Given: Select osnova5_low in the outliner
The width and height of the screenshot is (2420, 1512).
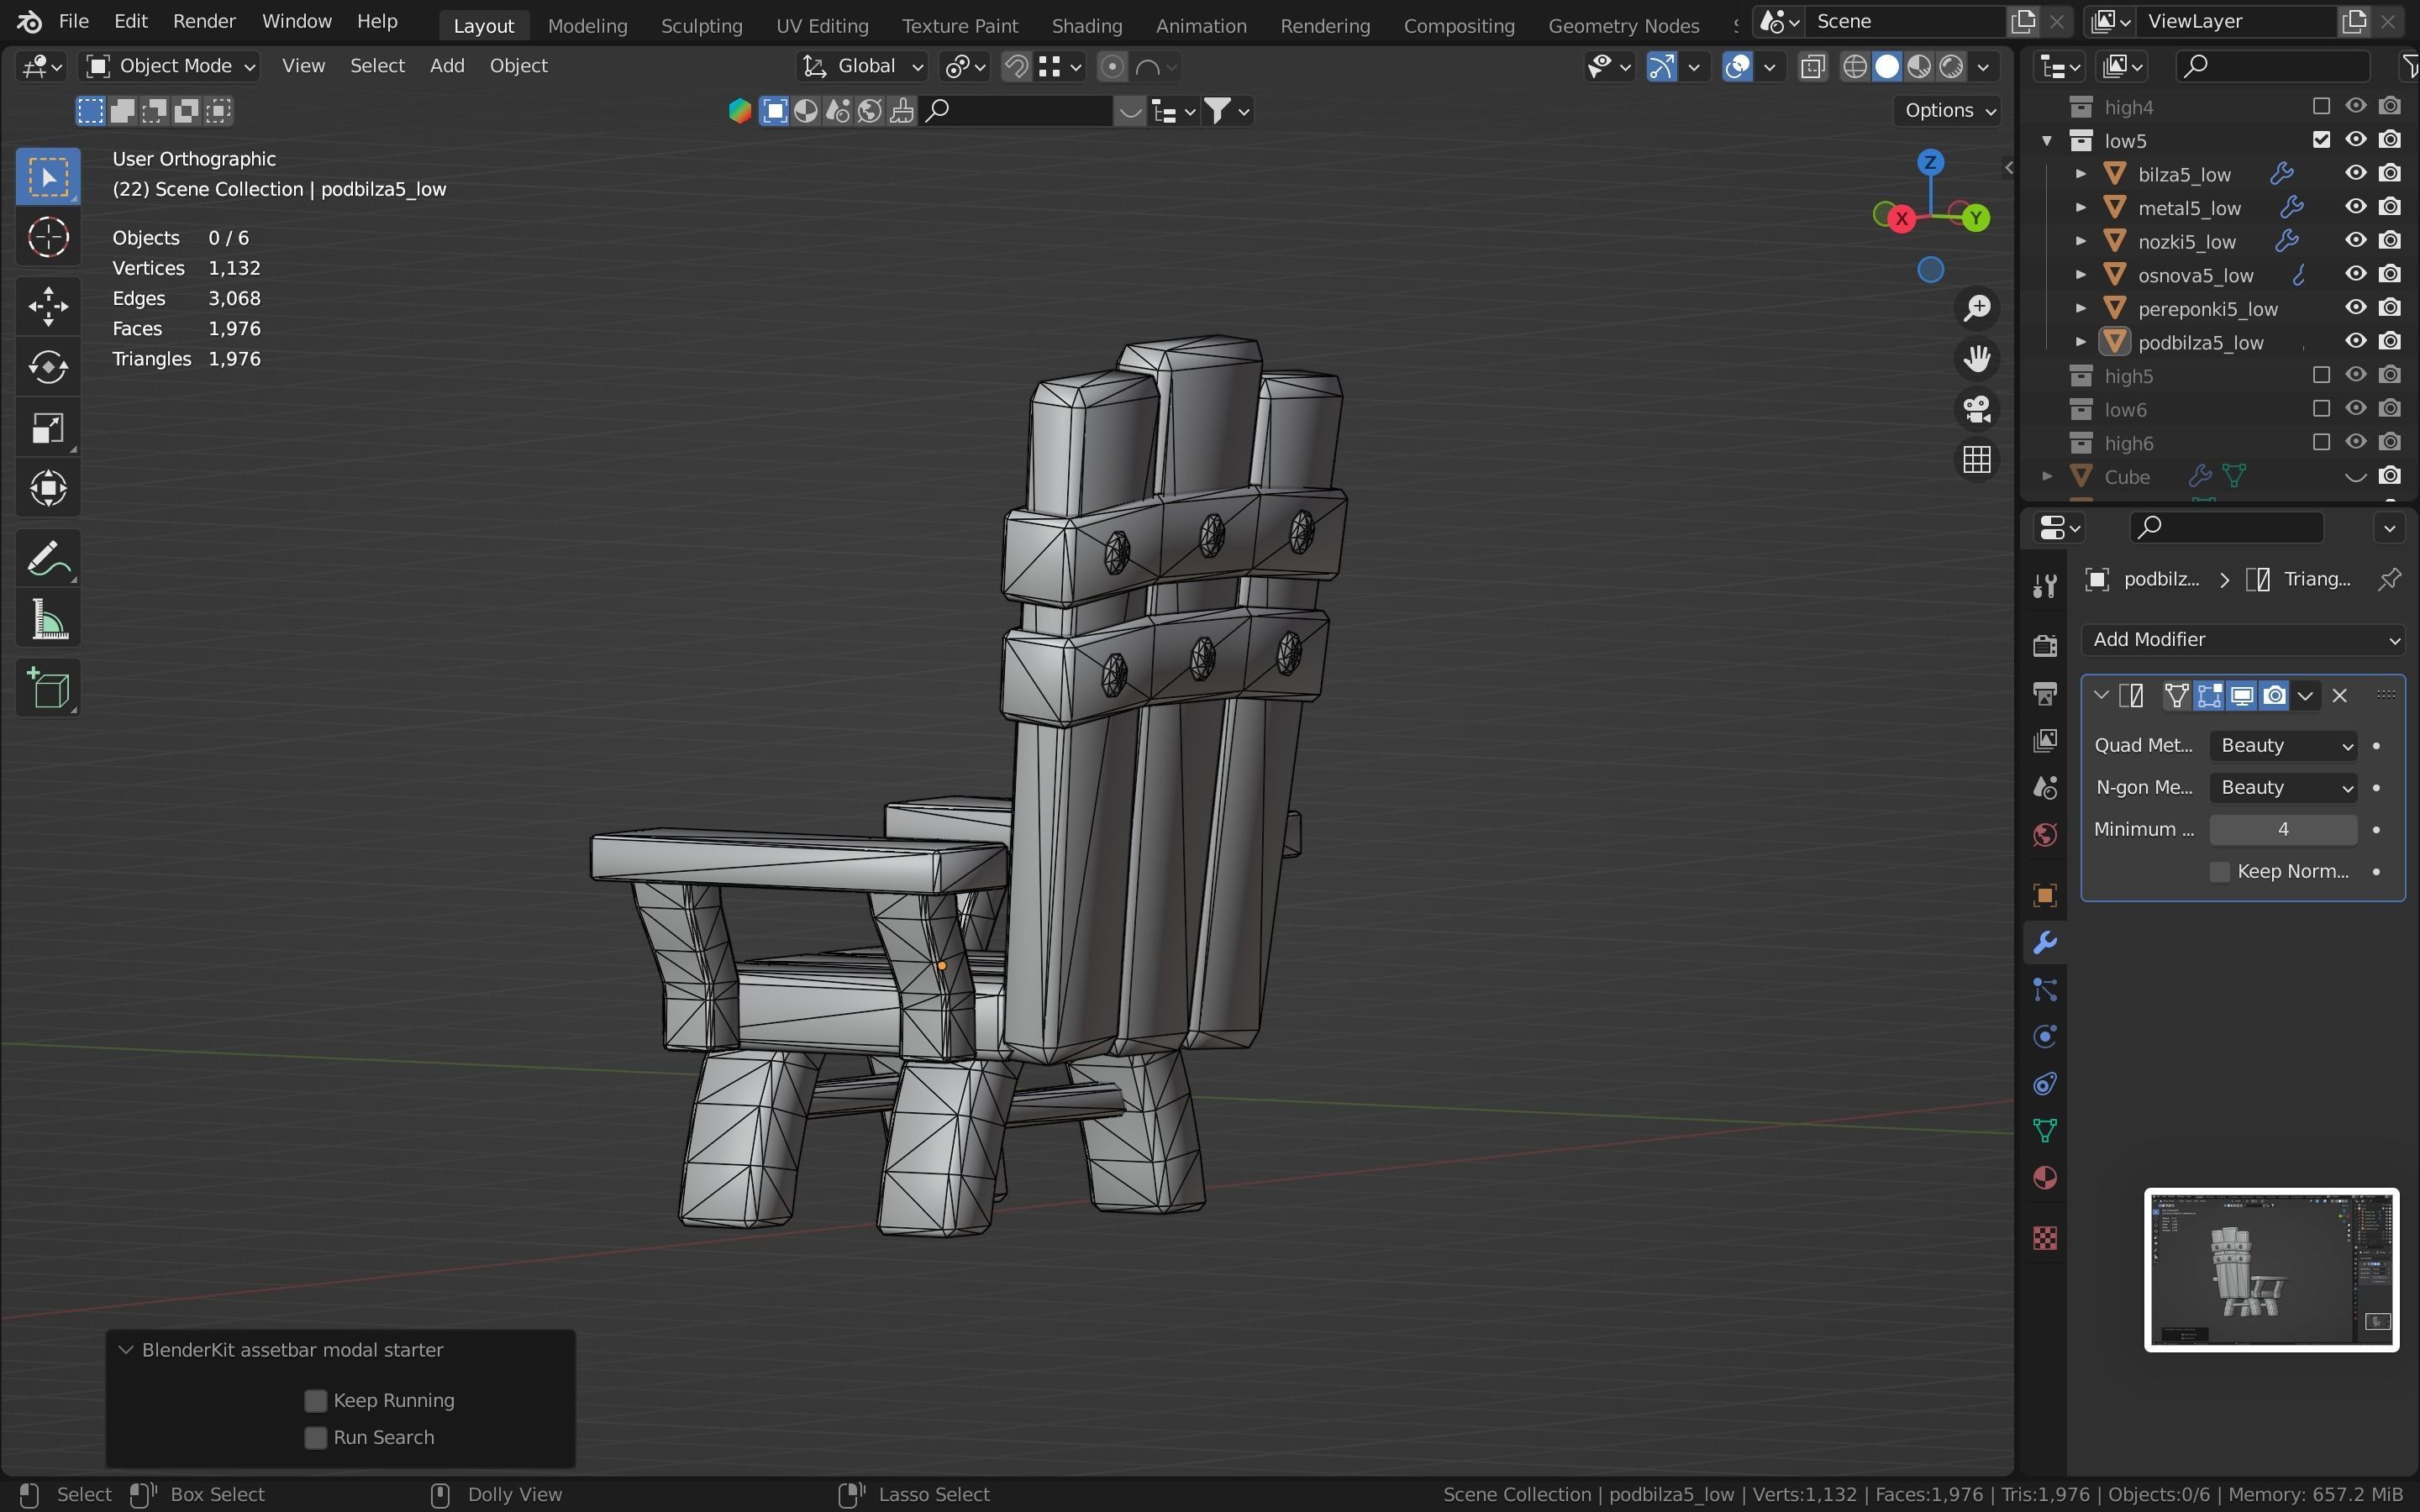Looking at the screenshot, I should [2195, 275].
